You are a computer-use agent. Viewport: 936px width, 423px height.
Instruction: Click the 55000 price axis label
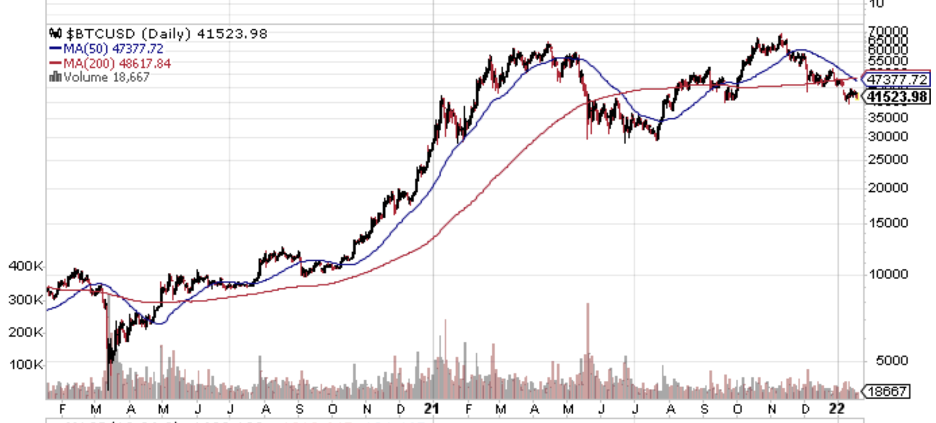pyautogui.click(x=889, y=61)
